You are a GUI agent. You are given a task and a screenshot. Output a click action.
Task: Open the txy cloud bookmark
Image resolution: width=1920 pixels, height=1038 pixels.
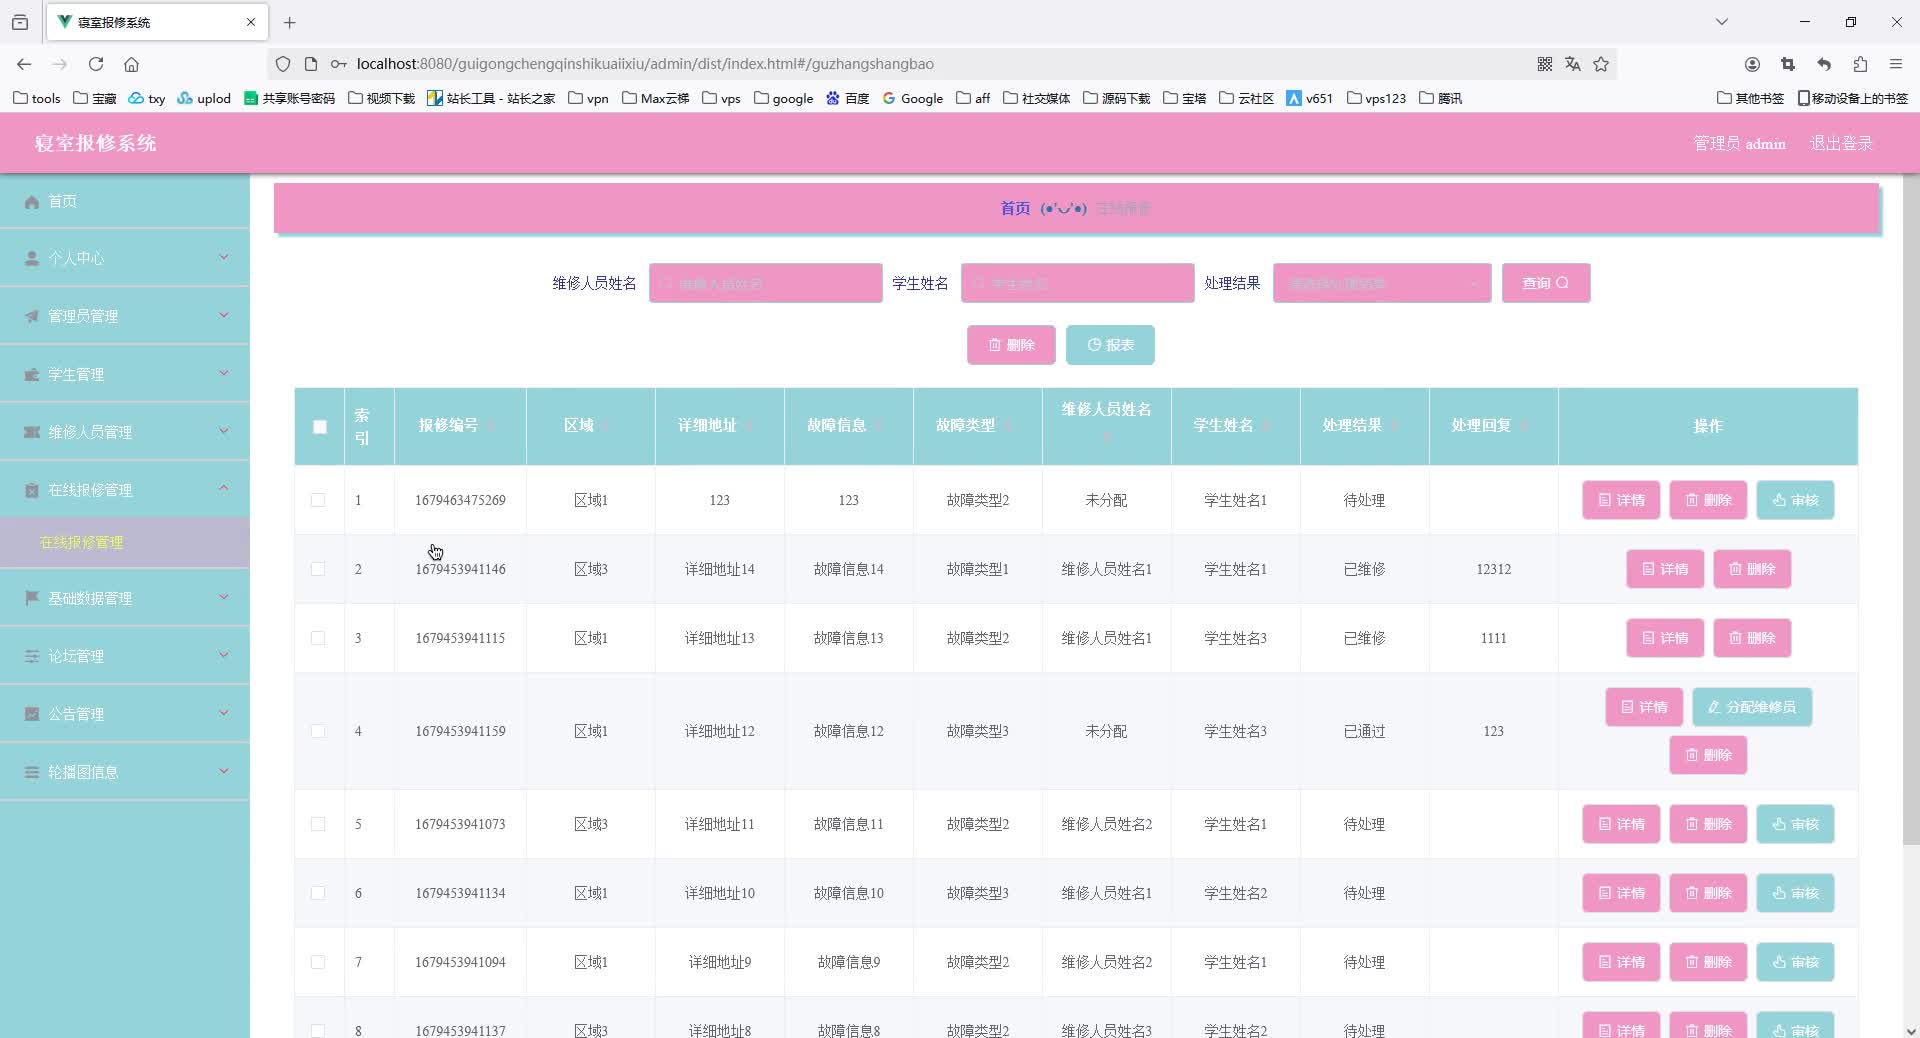pos(147,98)
